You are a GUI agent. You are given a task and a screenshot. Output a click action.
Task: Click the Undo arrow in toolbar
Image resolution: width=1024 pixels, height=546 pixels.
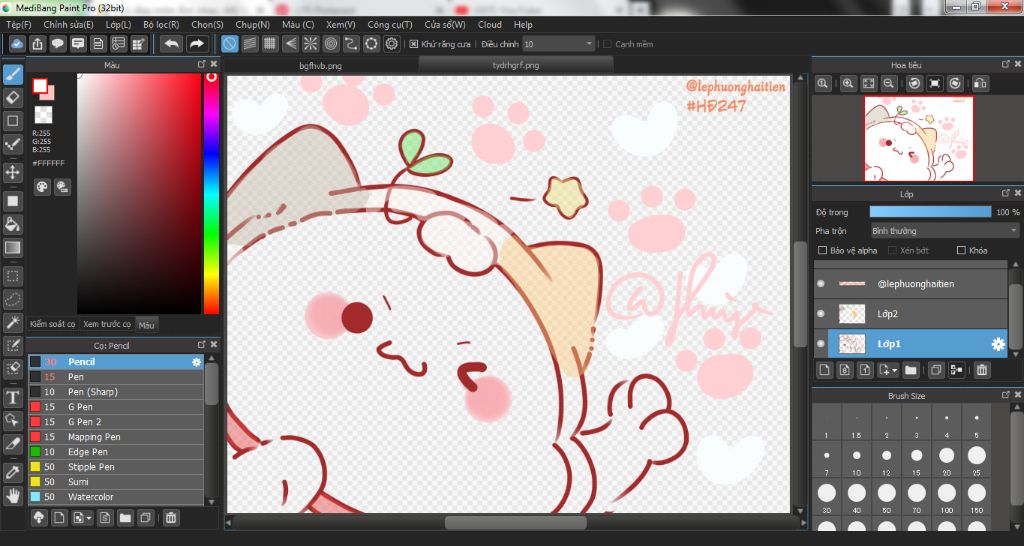coord(172,44)
